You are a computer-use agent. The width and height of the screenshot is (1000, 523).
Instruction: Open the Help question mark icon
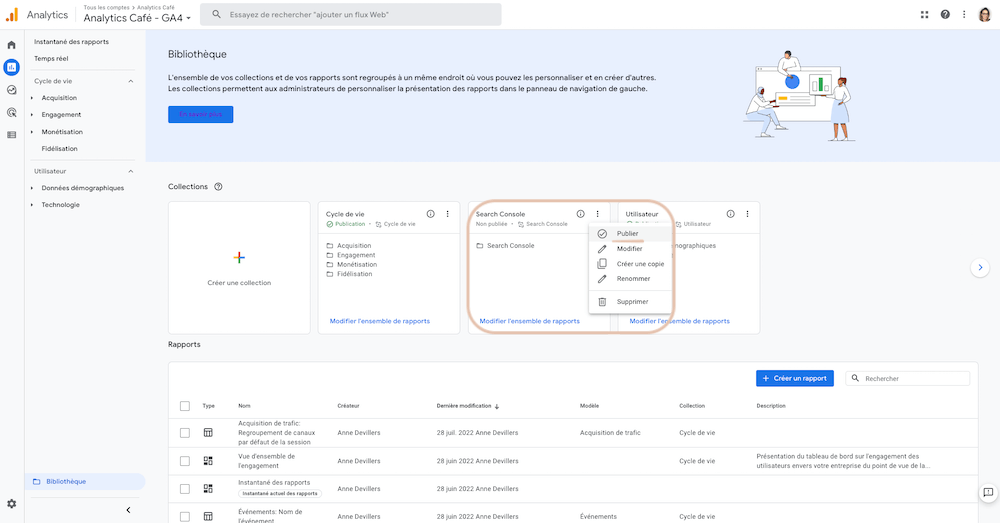pyautogui.click(x=945, y=14)
